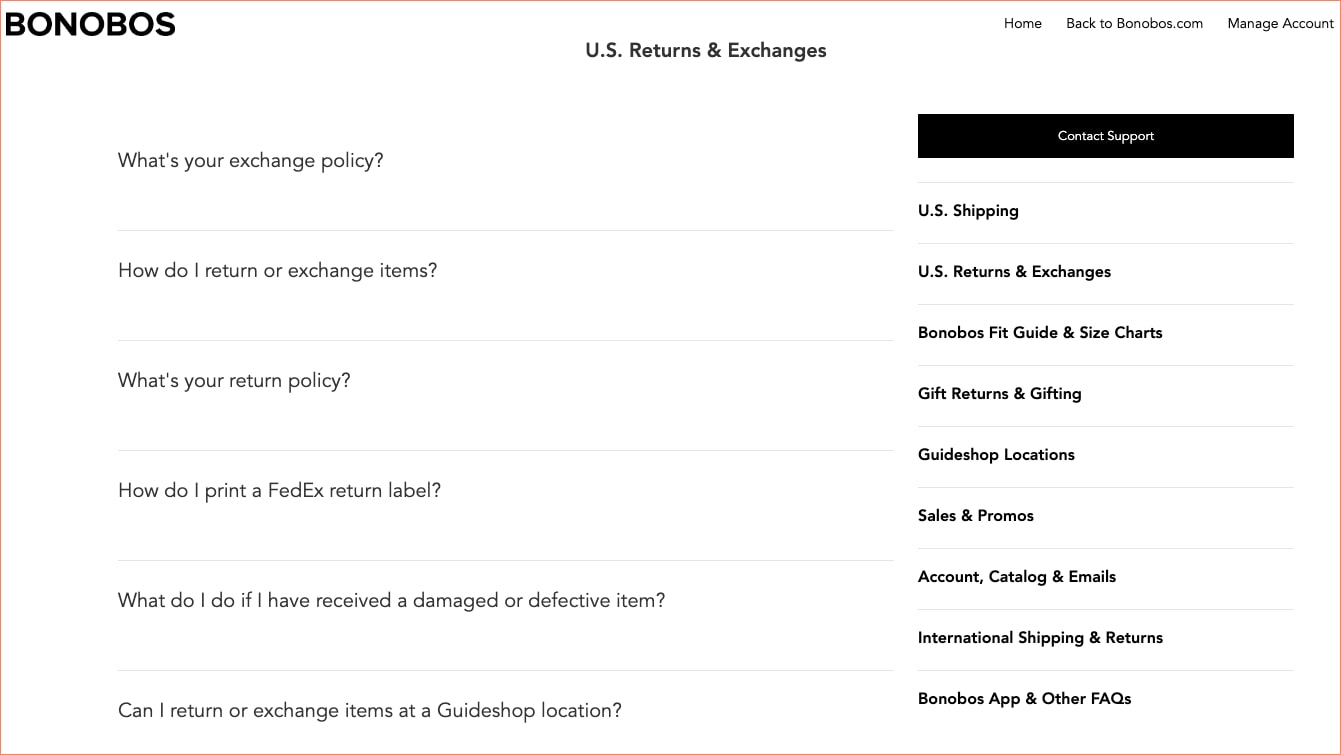This screenshot has width=1341, height=755.
Task: Open Manage Account from top navigation
Action: [x=1280, y=23]
